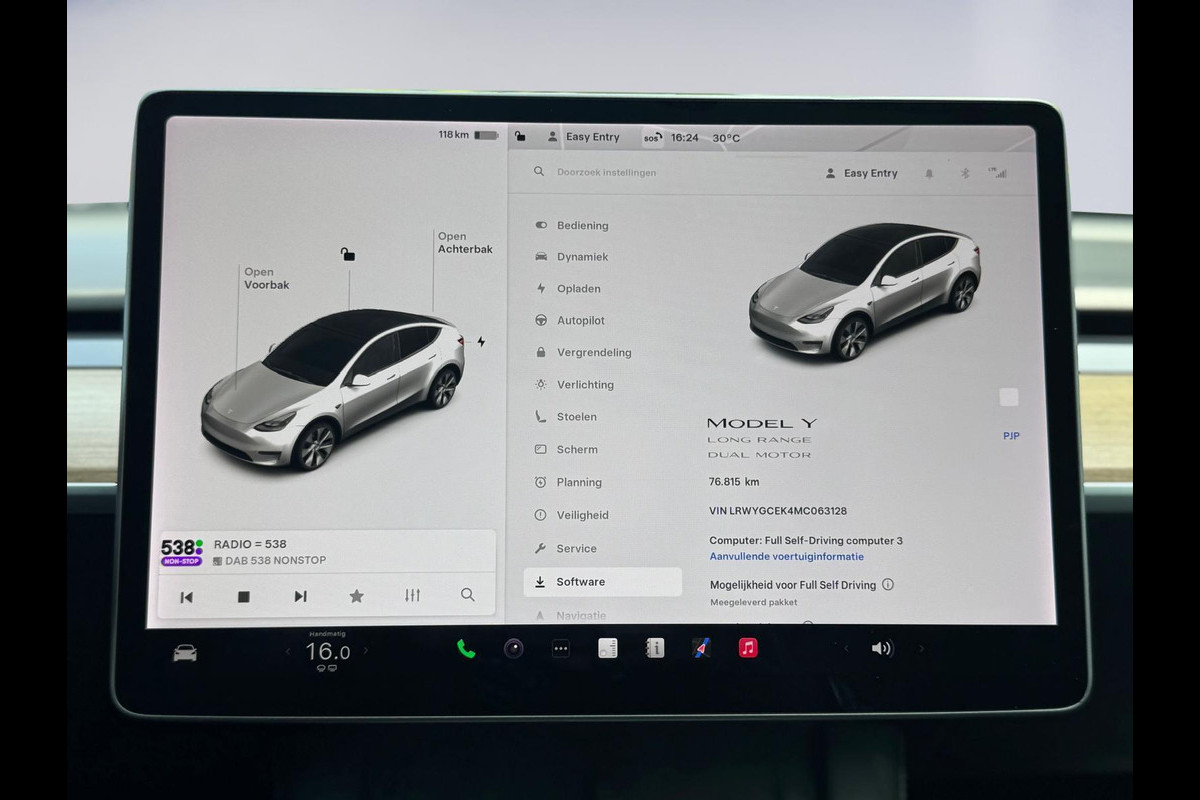Stop radio playback
This screenshot has width=1200, height=800.
(x=243, y=596)
